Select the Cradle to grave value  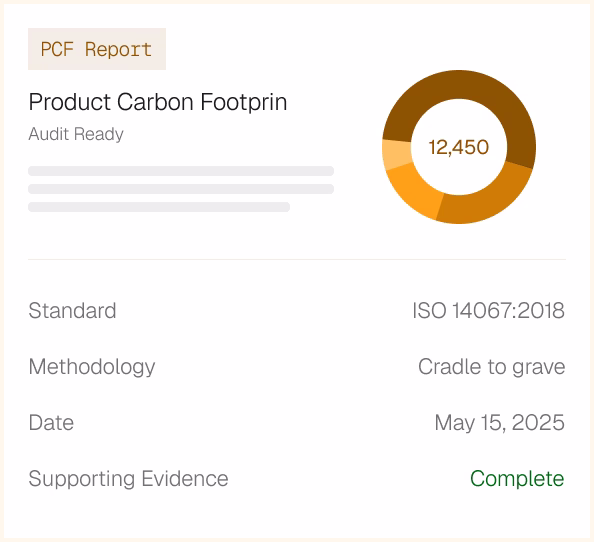(x=492, y=367)
